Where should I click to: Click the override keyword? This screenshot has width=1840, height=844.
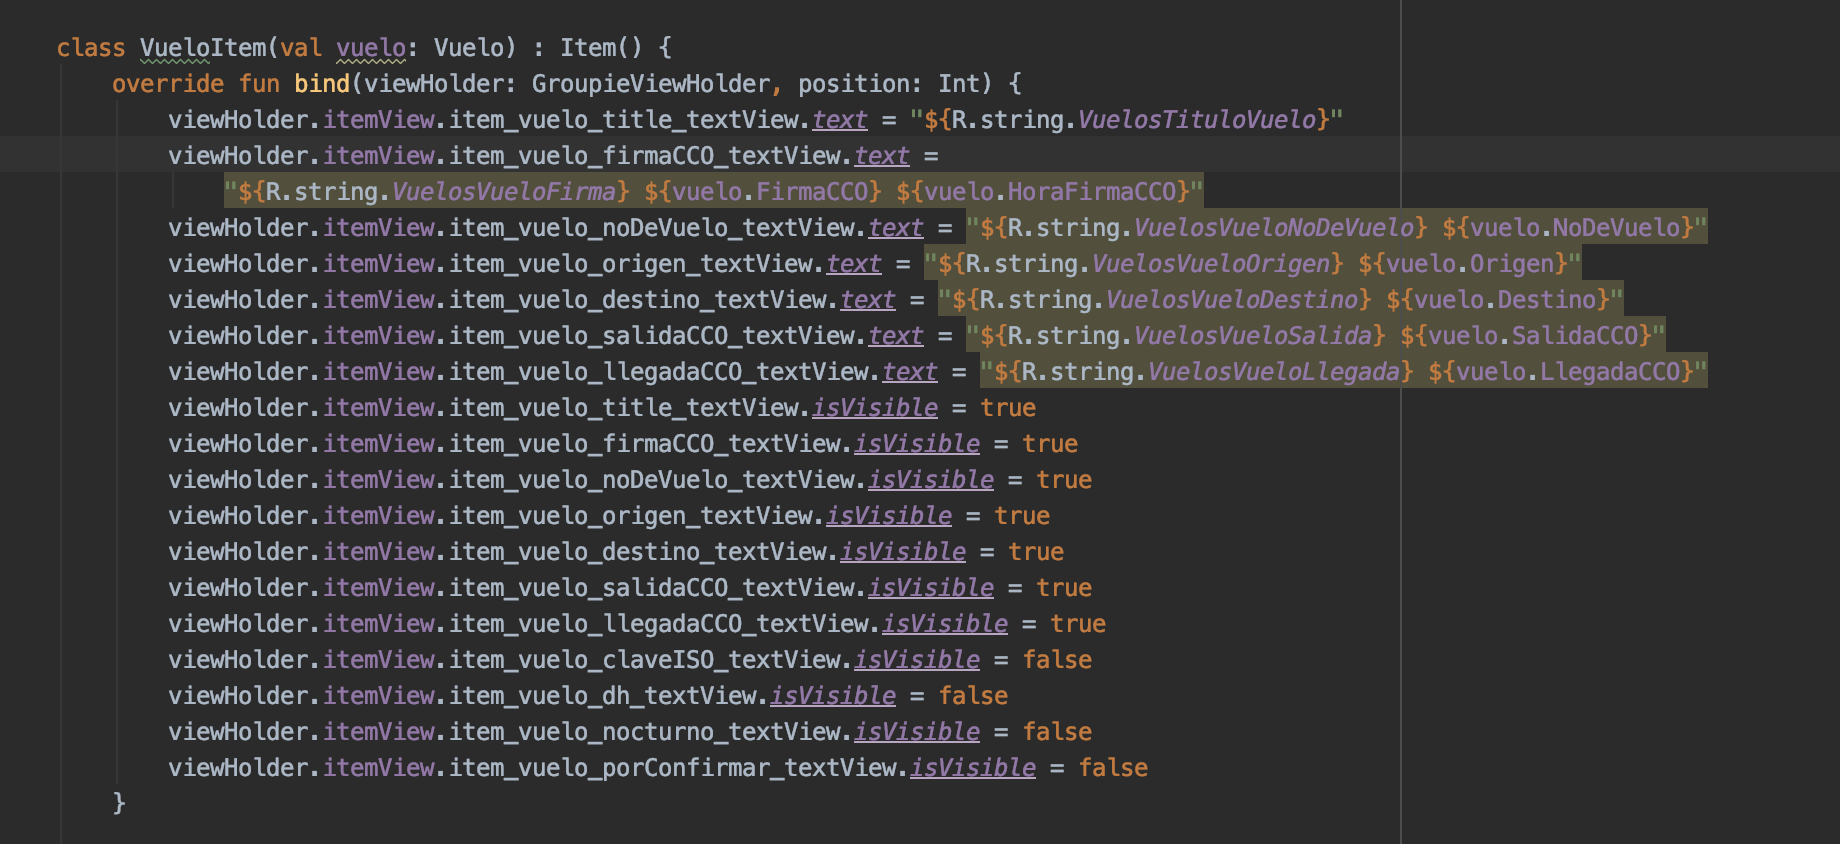(x=168, y=84)
